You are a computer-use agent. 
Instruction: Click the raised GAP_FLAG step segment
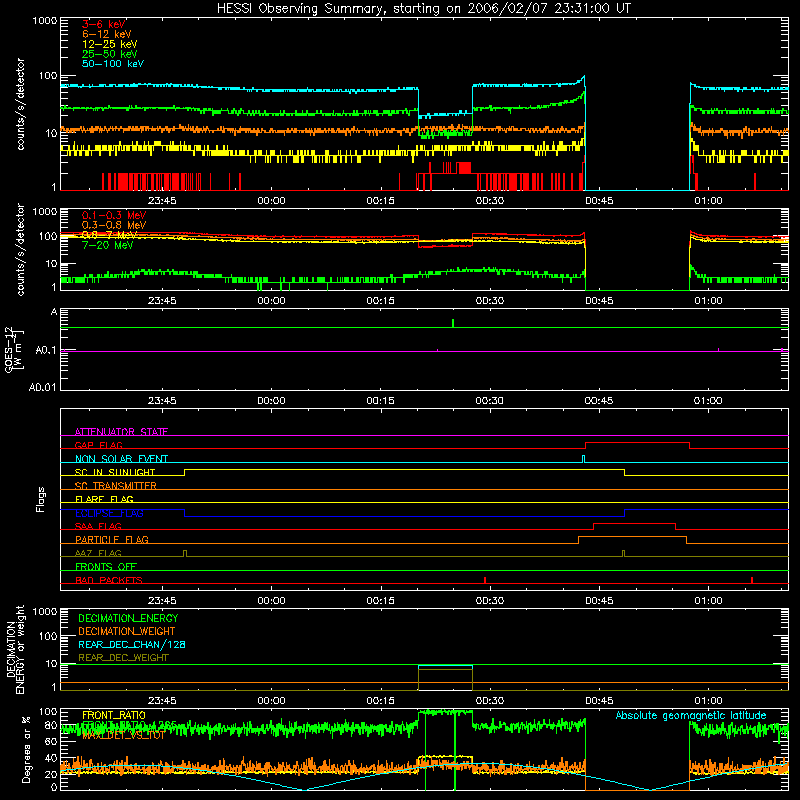(637, 443)
